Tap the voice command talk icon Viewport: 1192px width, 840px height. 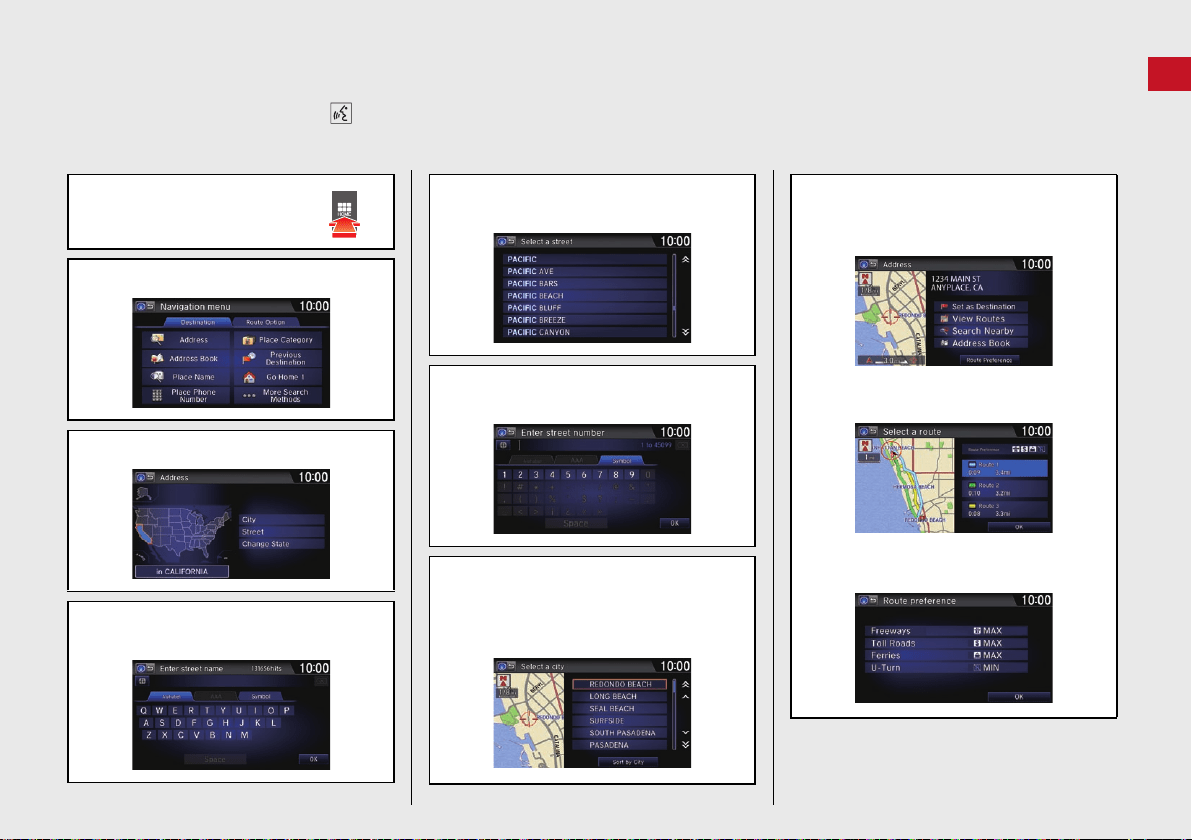tap(341, 113)
